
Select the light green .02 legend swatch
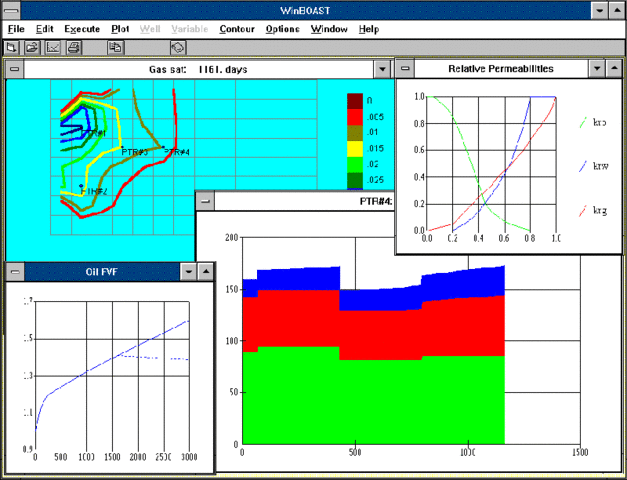355,164
